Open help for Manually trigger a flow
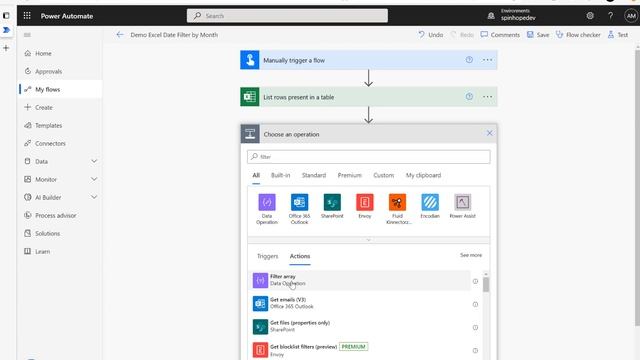Screen dimensions: 640x360 pos(469,60)
